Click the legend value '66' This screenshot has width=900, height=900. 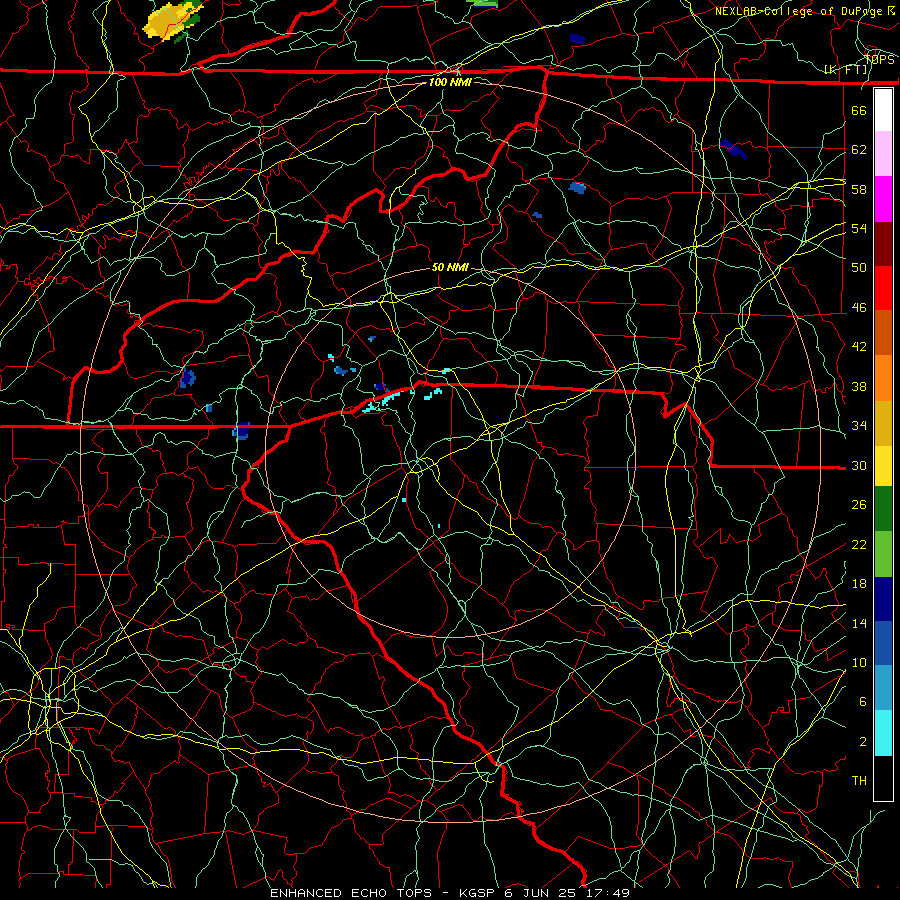coord(859,110)
